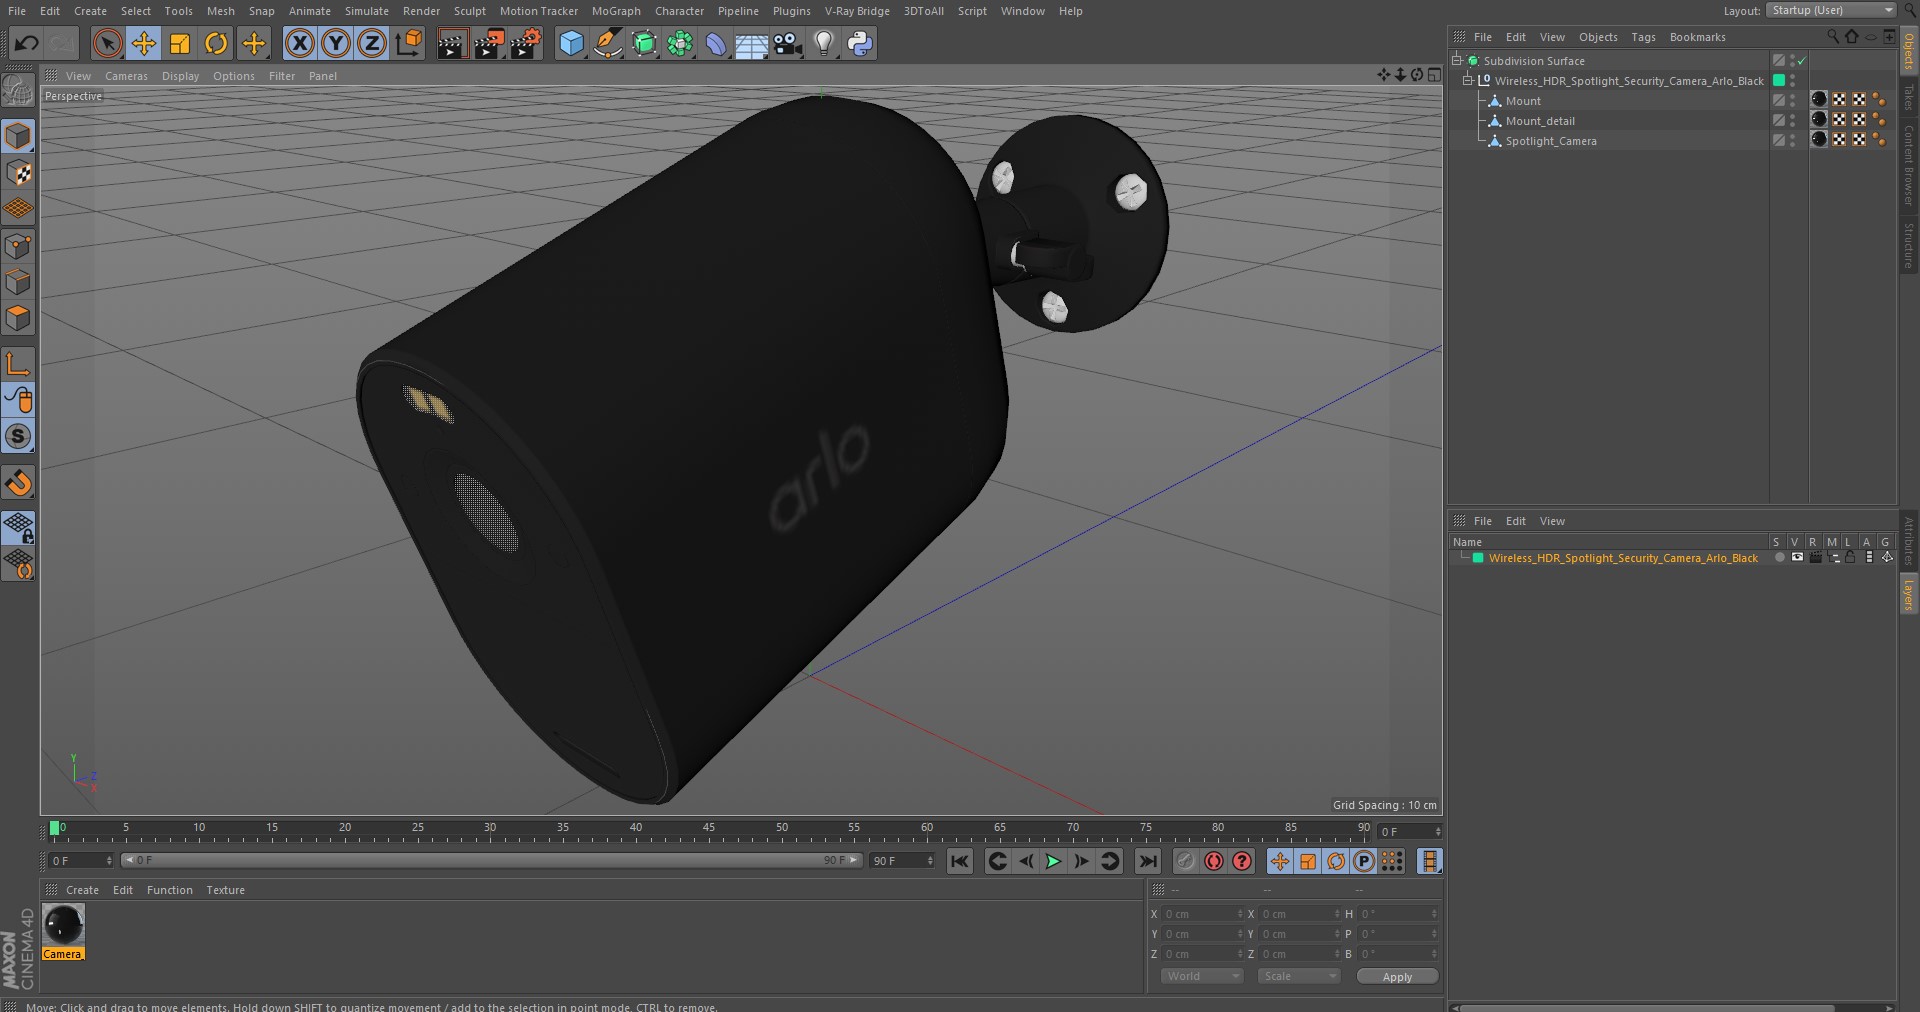Image resolution: width=1920 pixels, height=1012 pixels.
Task: Toggle layer visibility eye in Layers panel
Action: click(1797, 557)
